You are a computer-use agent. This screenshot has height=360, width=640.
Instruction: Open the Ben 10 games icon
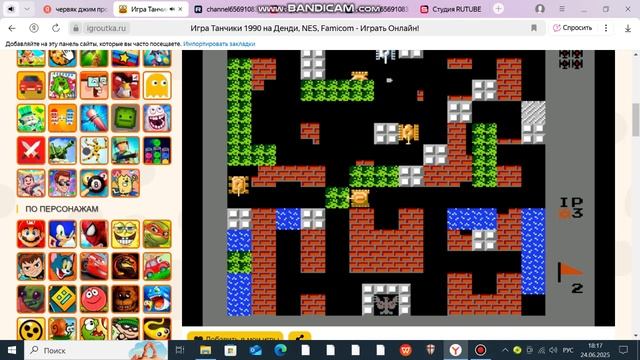coord(31,267)
